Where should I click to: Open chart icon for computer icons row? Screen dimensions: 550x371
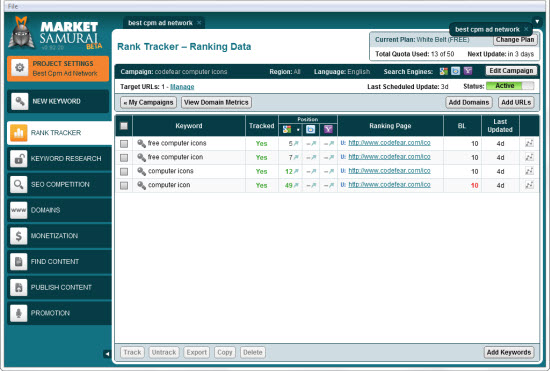coord(529,171)
